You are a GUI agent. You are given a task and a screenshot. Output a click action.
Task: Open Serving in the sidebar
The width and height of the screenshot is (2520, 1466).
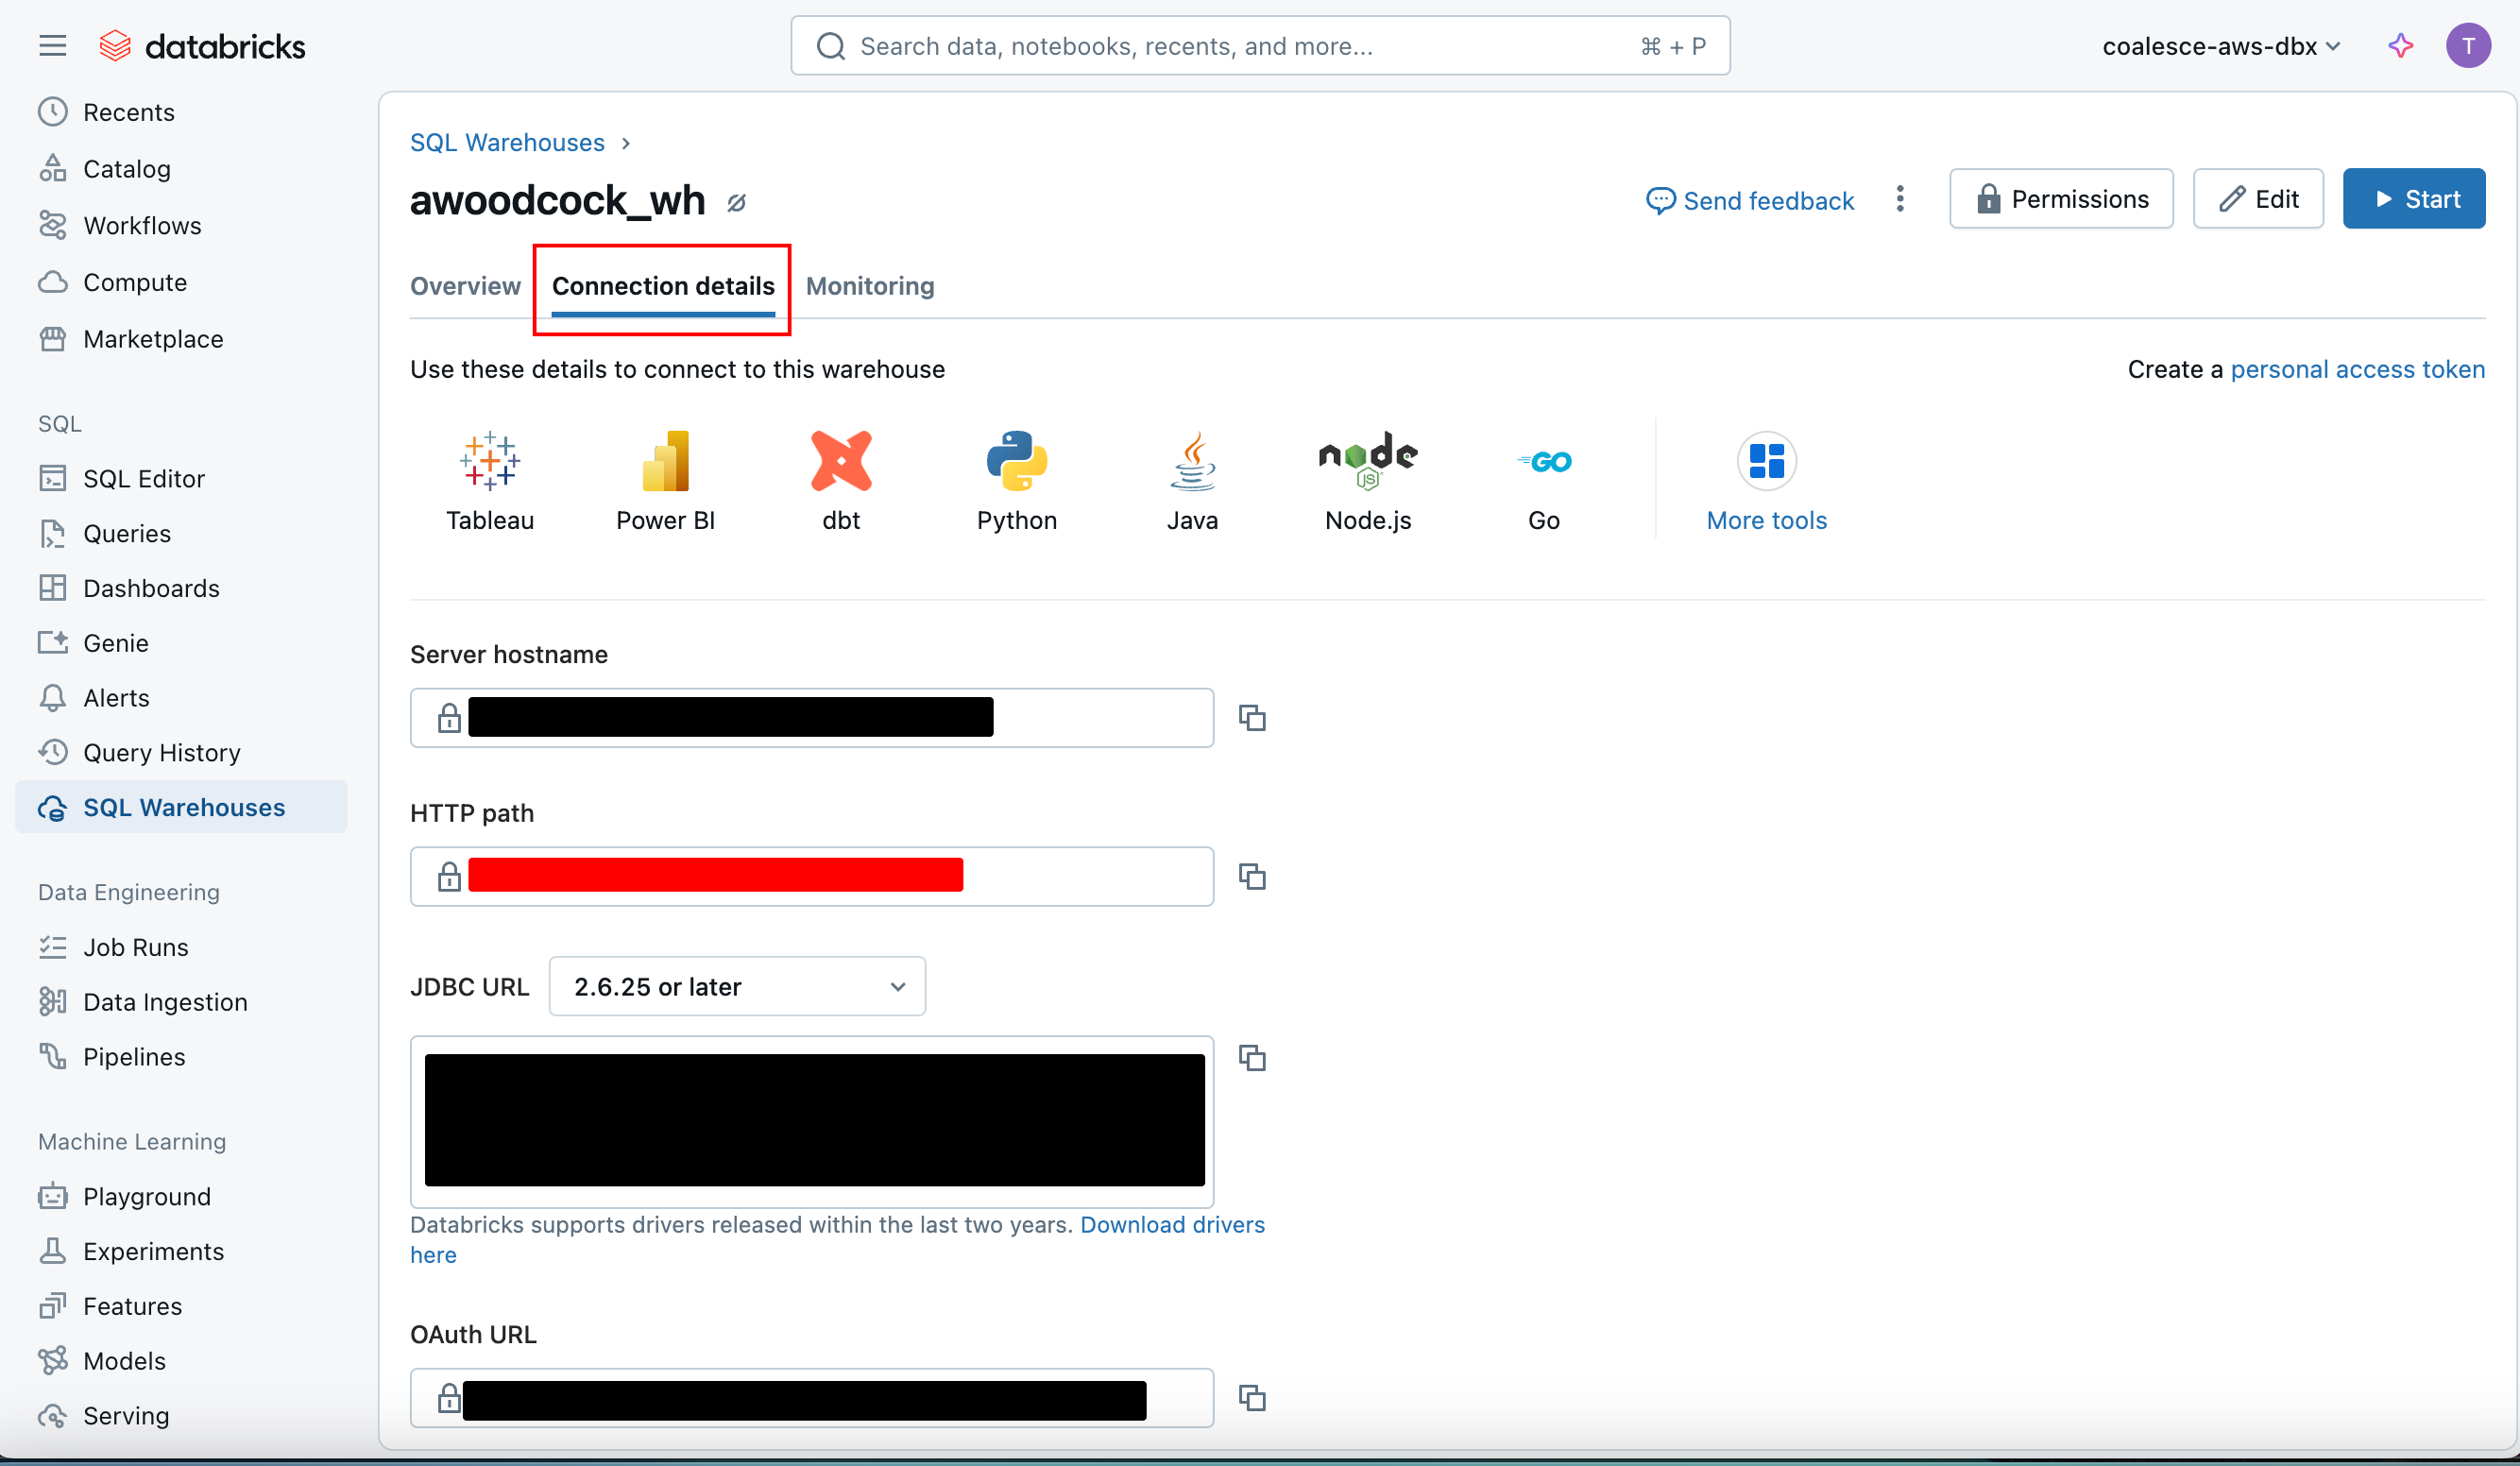point(182,1416)
